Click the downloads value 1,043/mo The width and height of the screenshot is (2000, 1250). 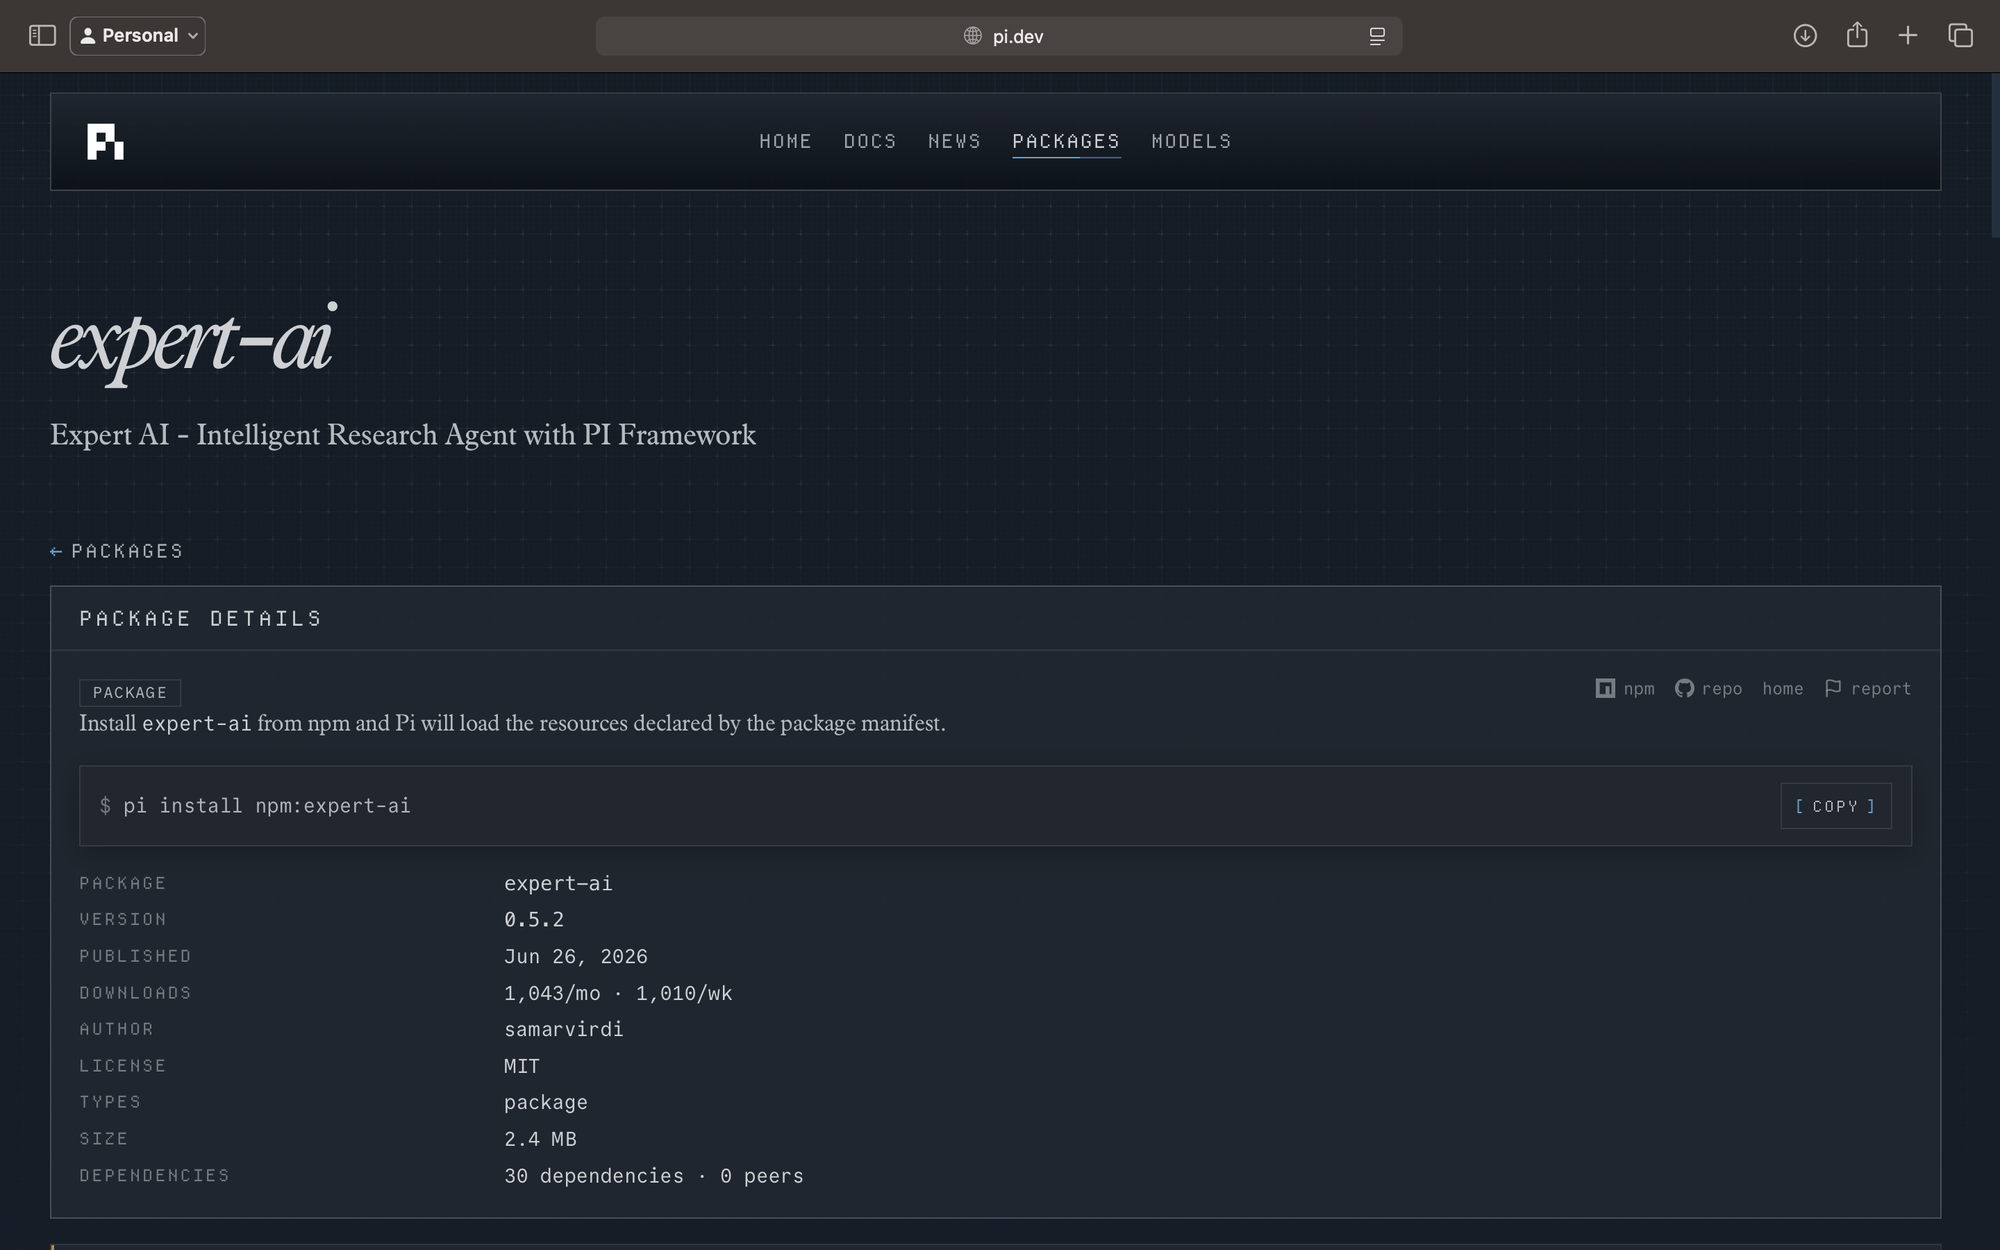tap(552, 993)
